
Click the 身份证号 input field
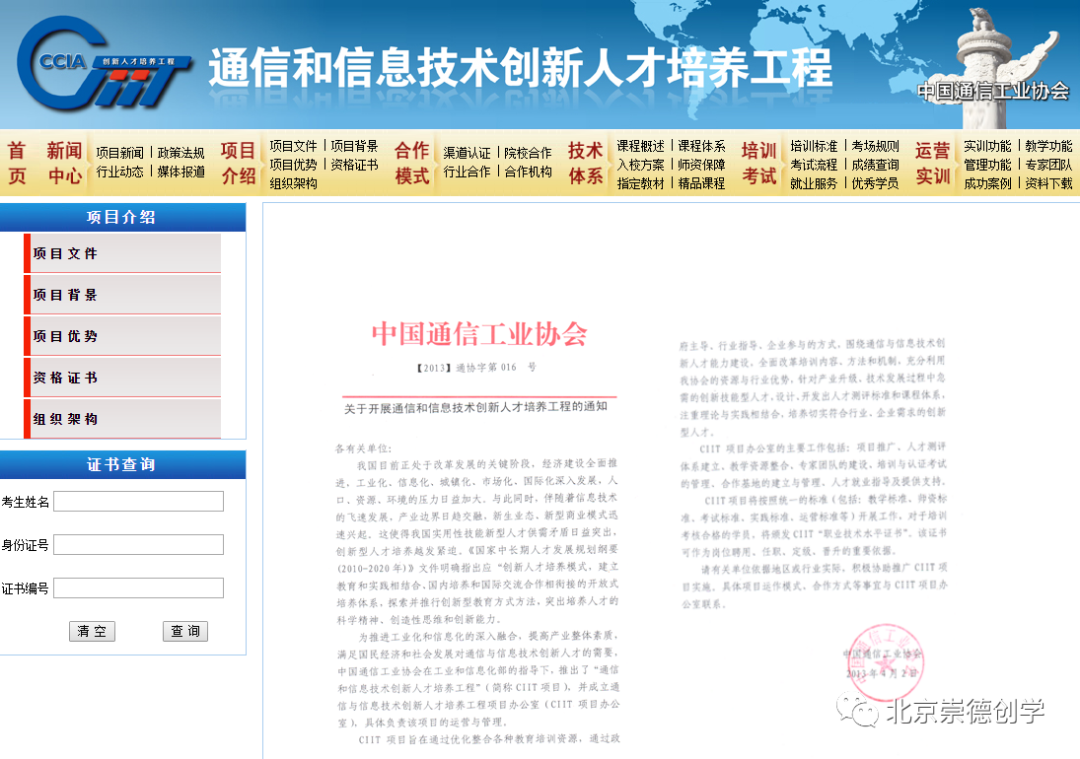coord(138,545)
